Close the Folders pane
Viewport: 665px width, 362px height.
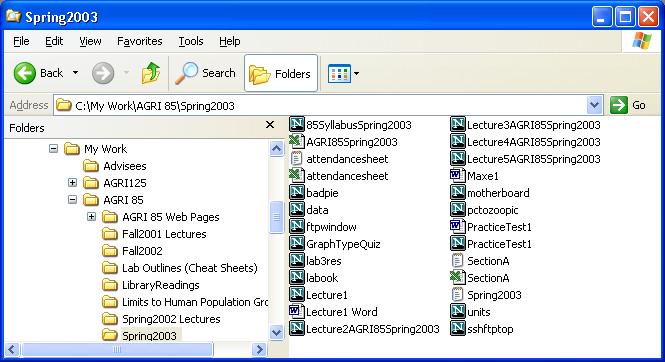coord(270,125)
